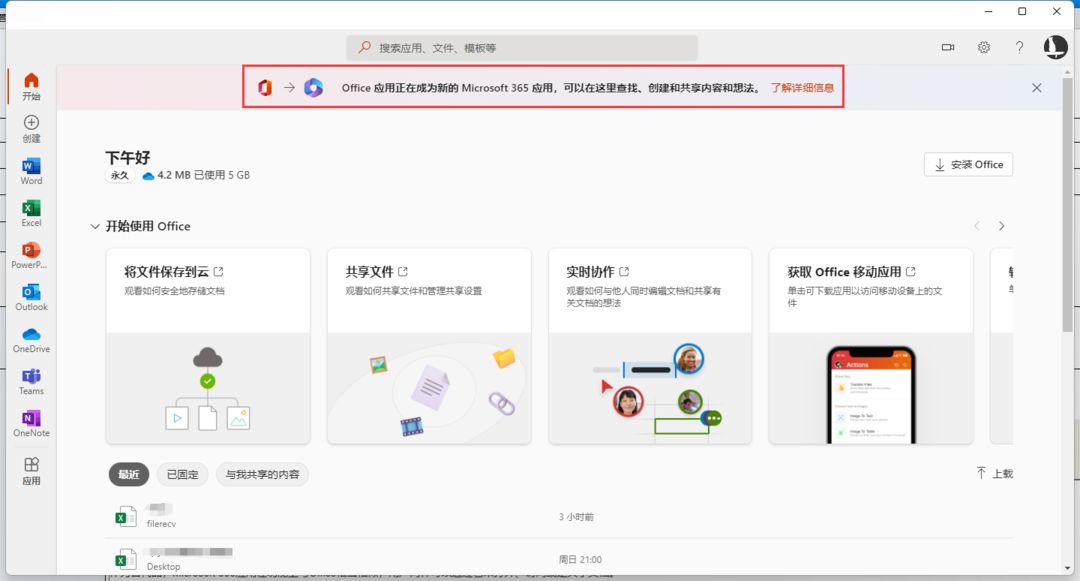
Task: Open external link icon beside 实时协作
Action: pos(624,271)
